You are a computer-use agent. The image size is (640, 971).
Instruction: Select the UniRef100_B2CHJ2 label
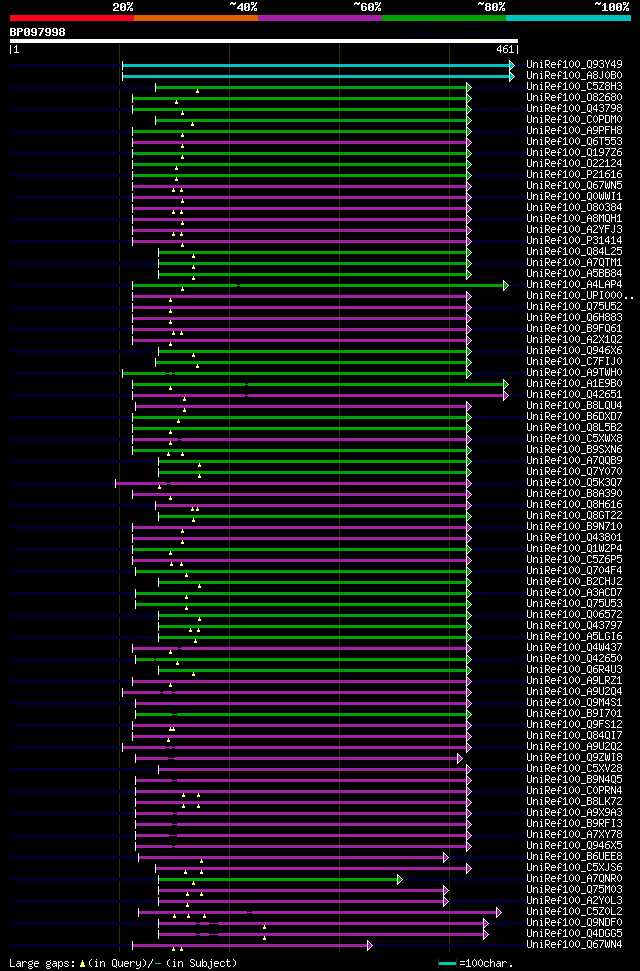coord(574,581)
